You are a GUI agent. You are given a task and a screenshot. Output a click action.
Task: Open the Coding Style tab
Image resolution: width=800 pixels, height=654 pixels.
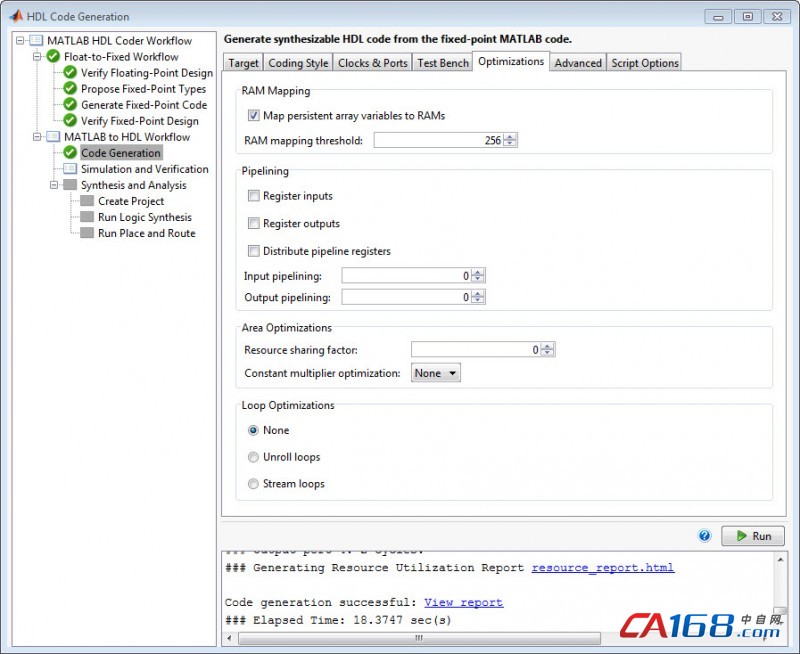298,63
